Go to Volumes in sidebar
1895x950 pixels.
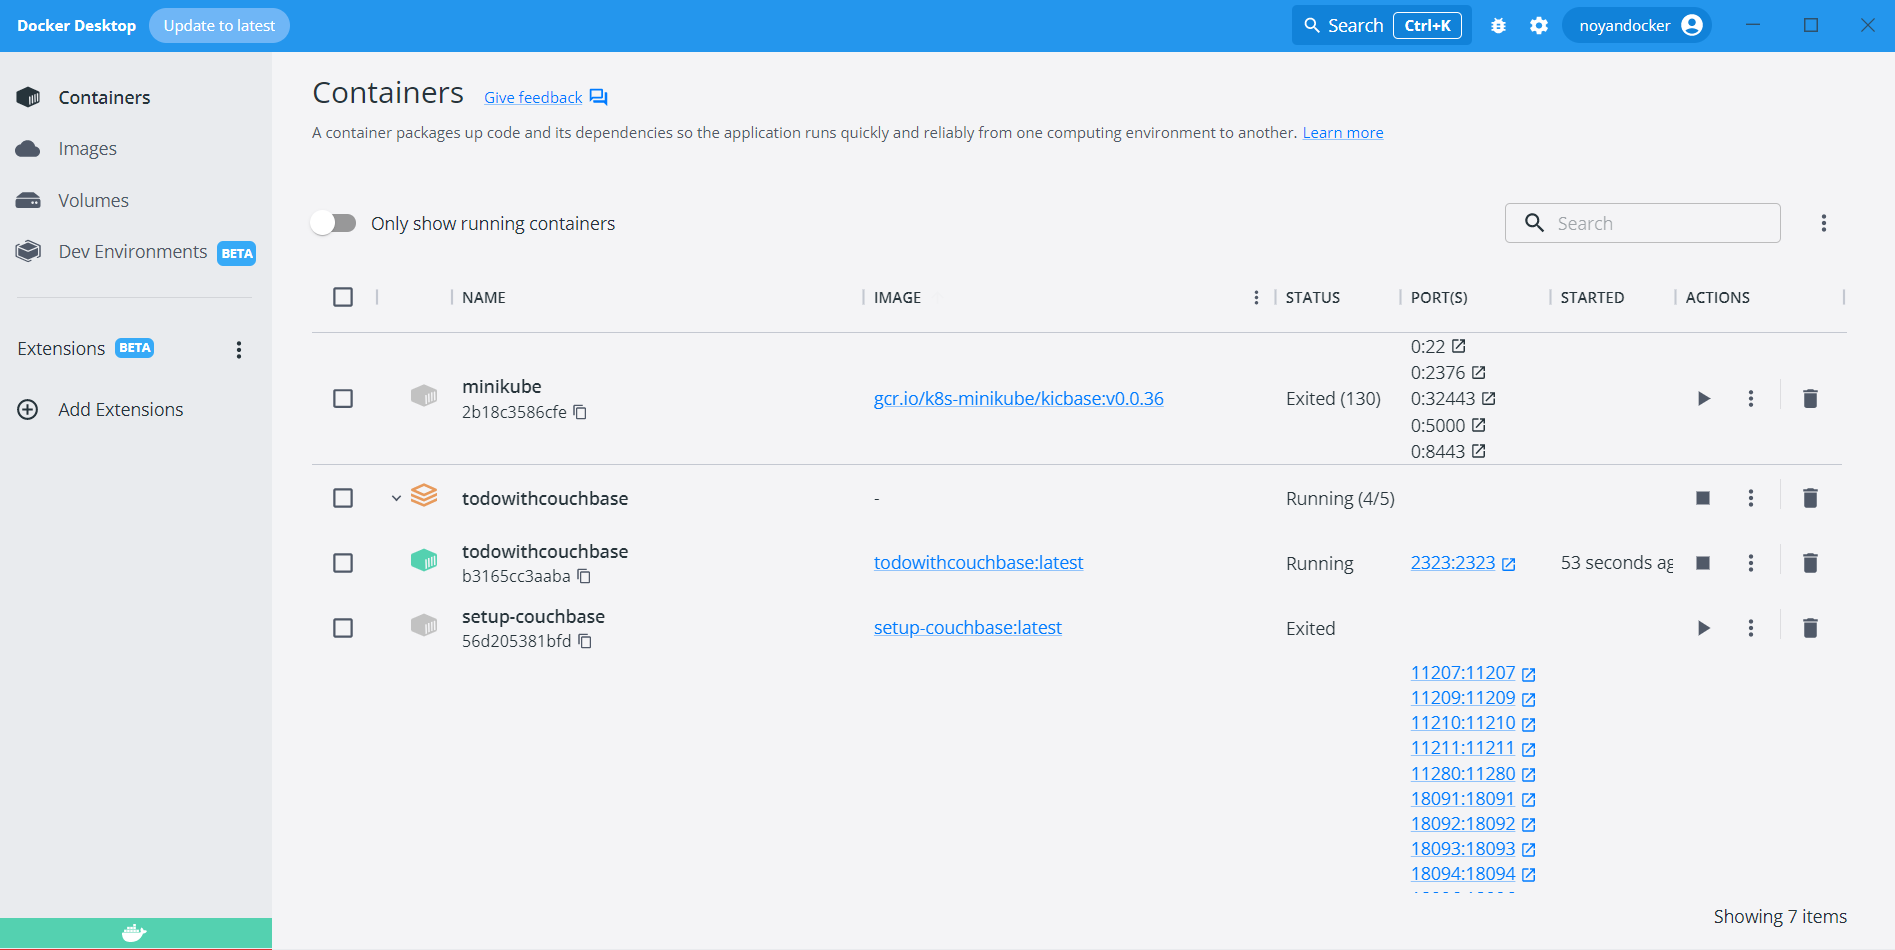click(x=93, y=201)
